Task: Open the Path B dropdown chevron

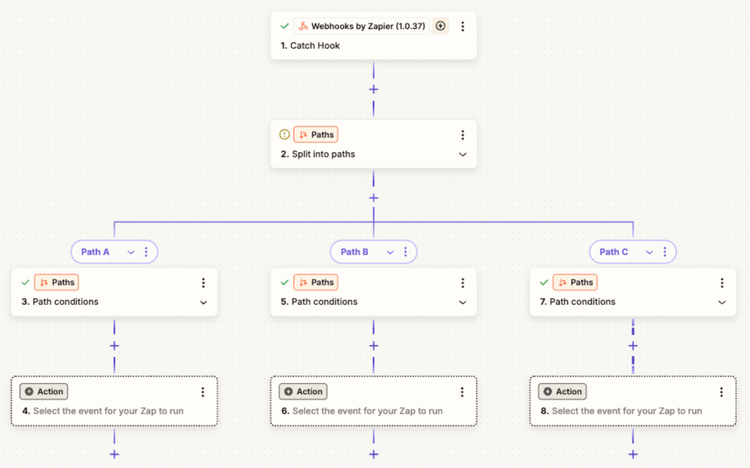Action: tap(390, 252)
